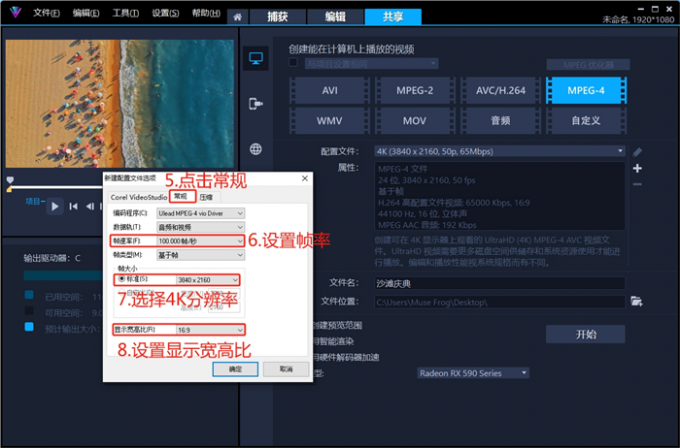Select the 标准 frame size radio button
The image size is (680, 448).
point(122,279)
